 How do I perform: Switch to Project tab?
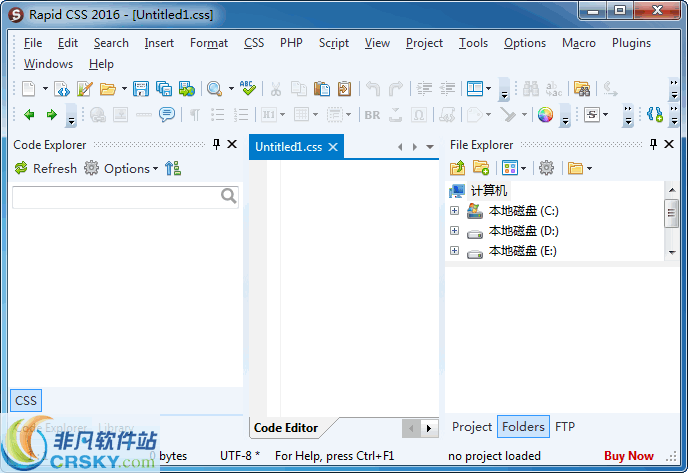pos(472,427)
